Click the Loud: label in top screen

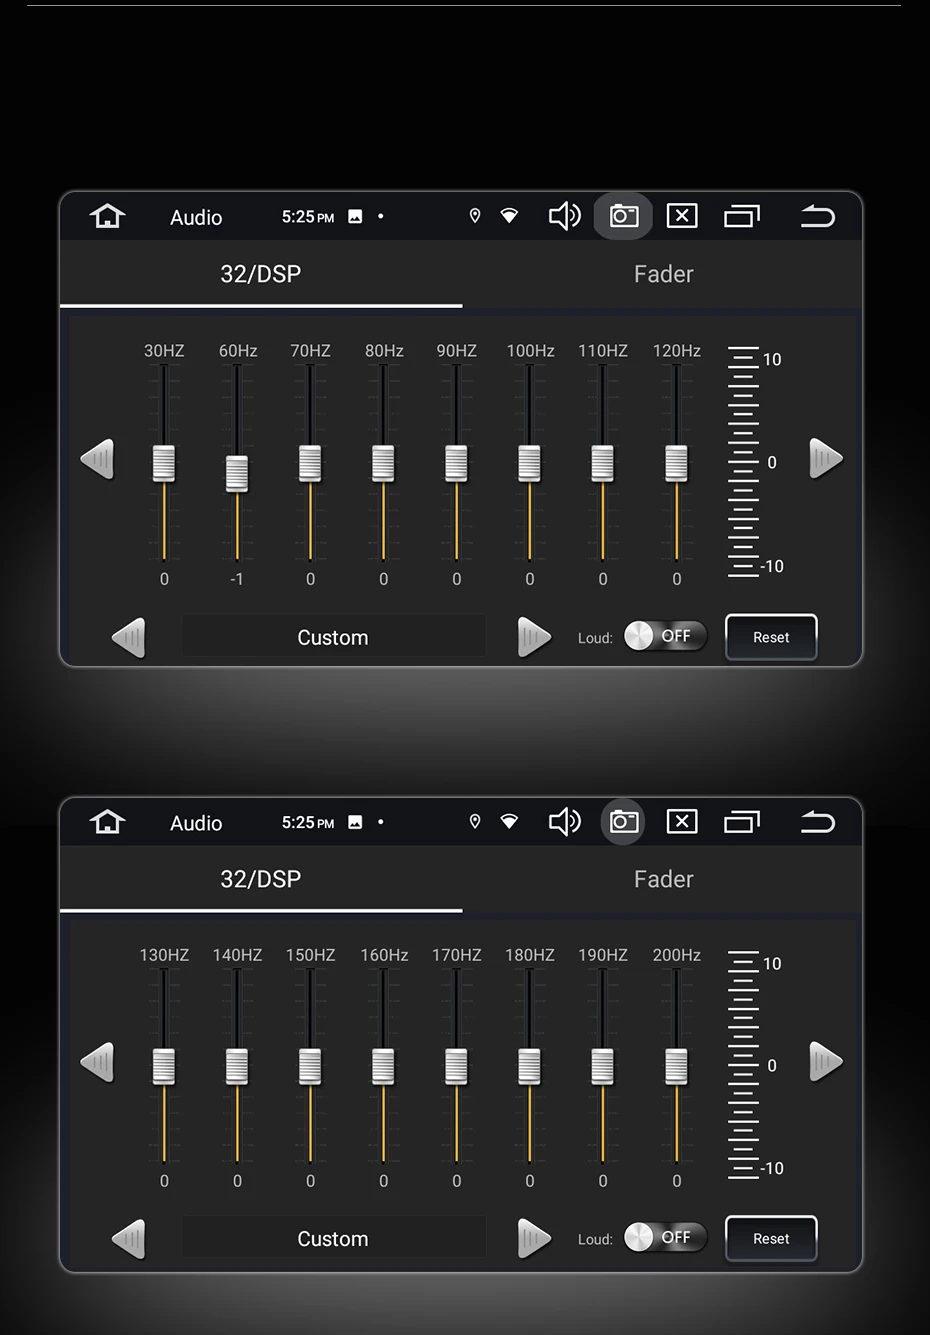click(595, 638)
